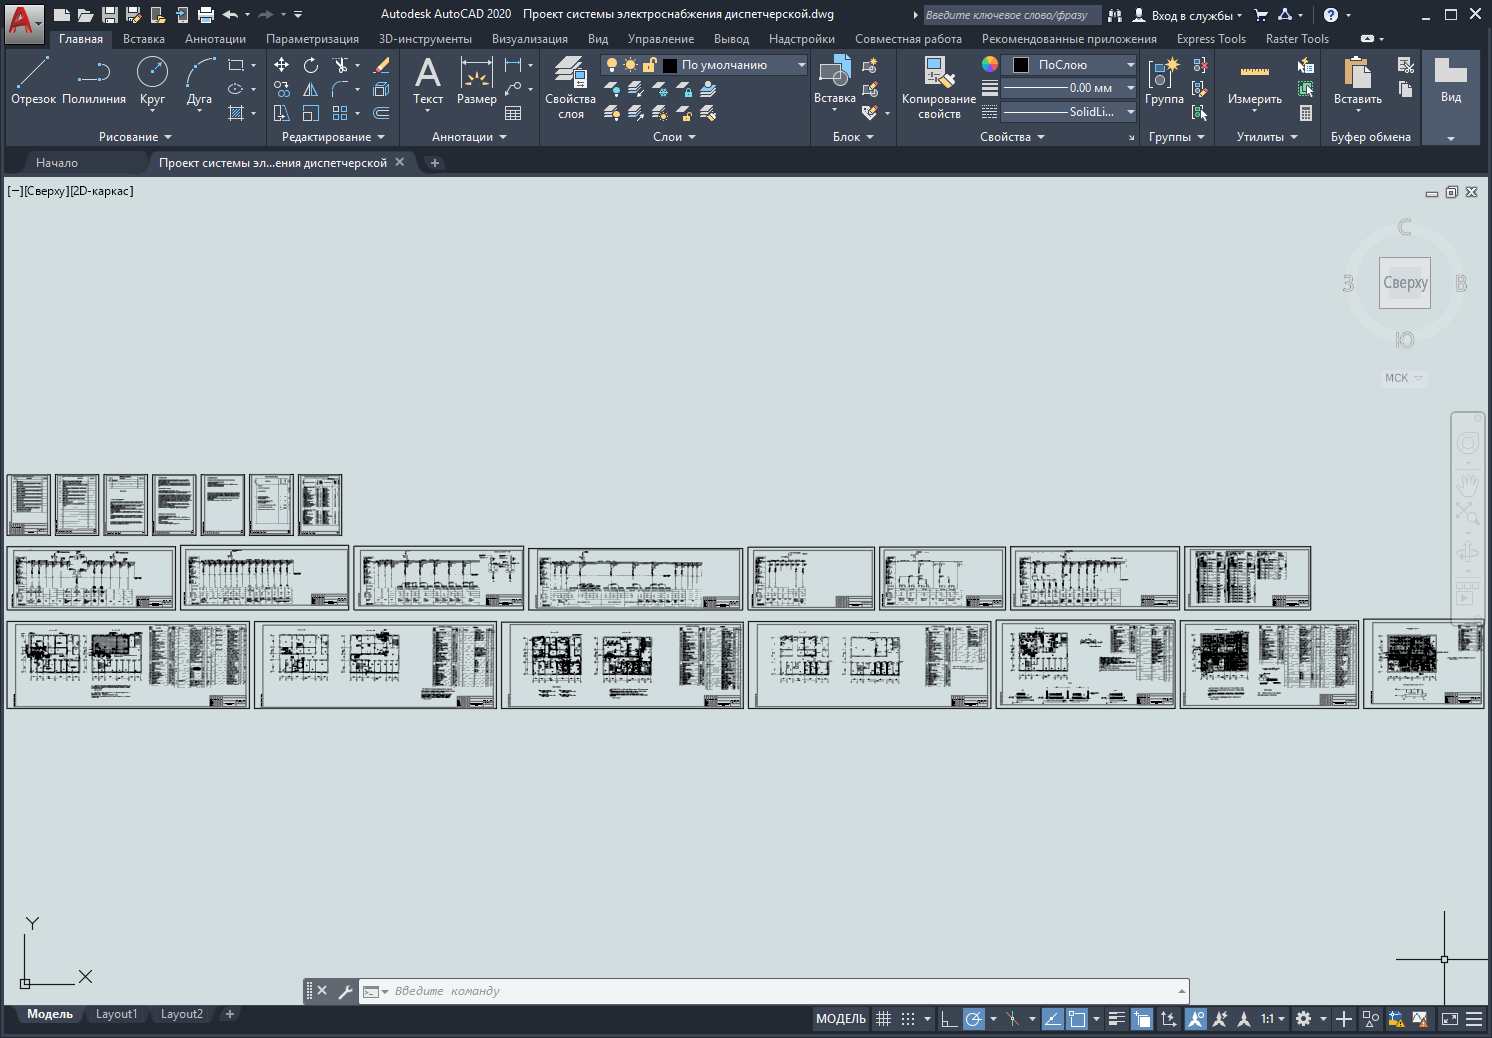
Task: Toggle annotation visibility in status bar
Action: click(x=1196, y=1019)
